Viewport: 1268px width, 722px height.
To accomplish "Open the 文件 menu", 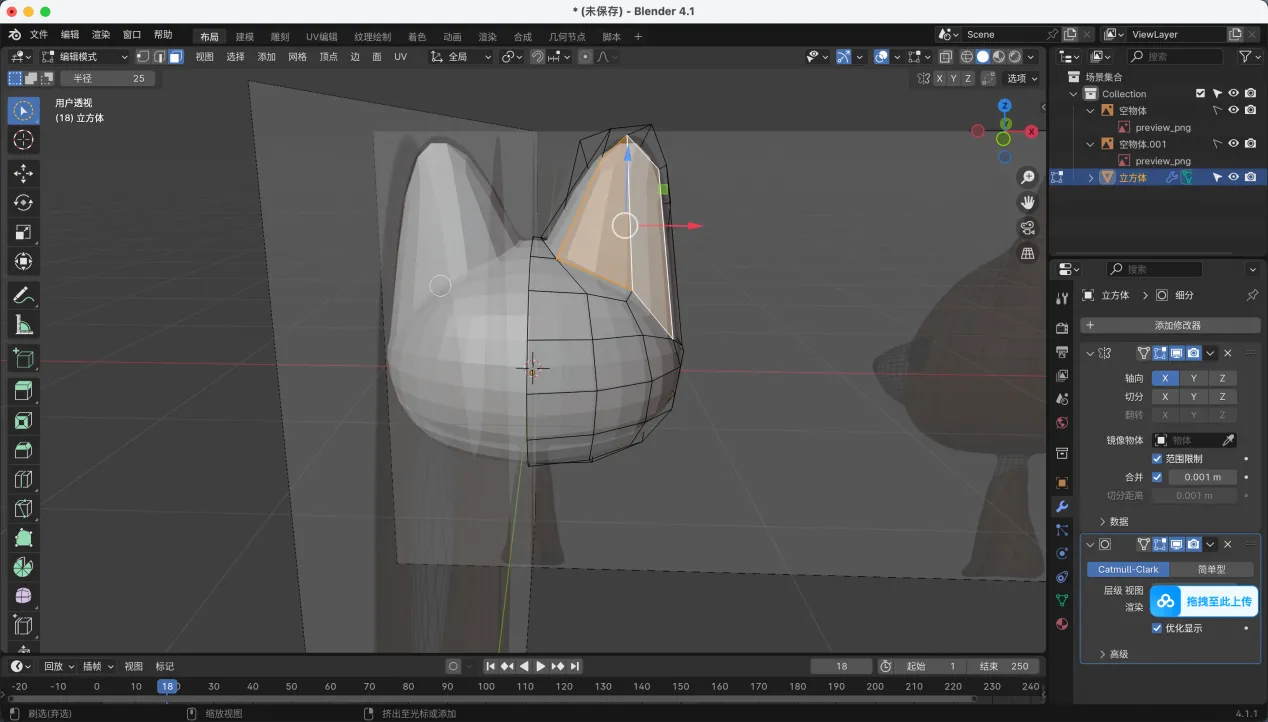I will (39, 34).
